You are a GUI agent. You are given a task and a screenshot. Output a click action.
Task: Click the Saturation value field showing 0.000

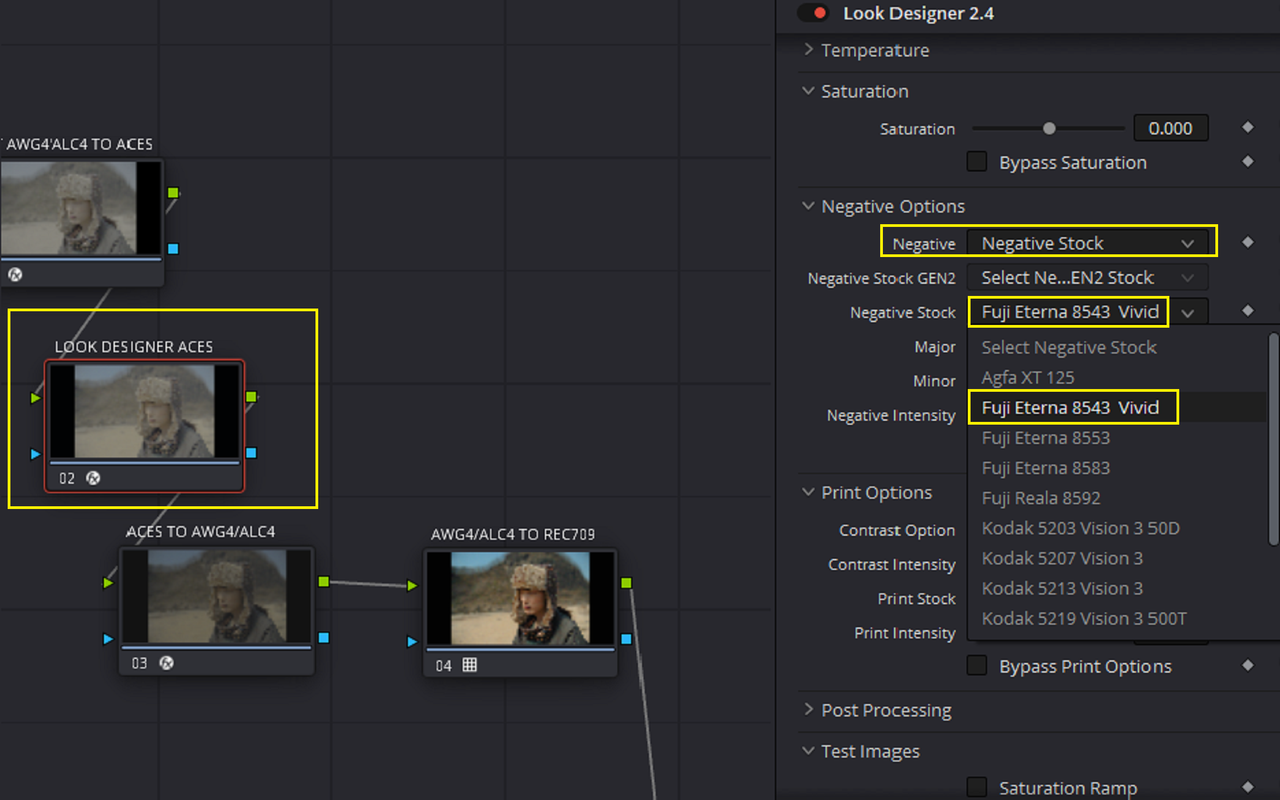1170,128
